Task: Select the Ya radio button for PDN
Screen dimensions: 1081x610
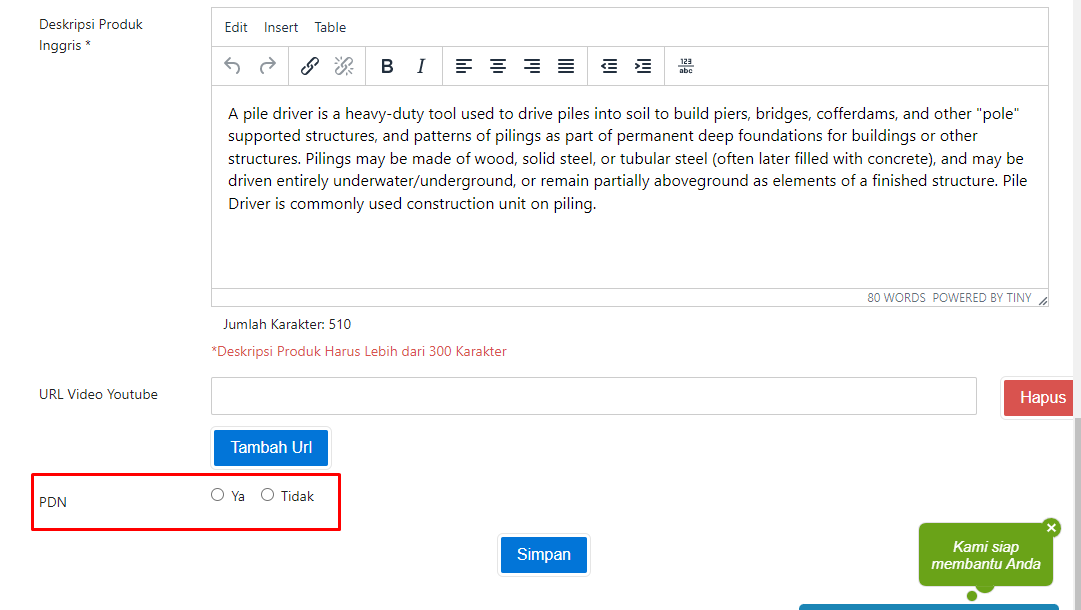Action: coord(218,495)
